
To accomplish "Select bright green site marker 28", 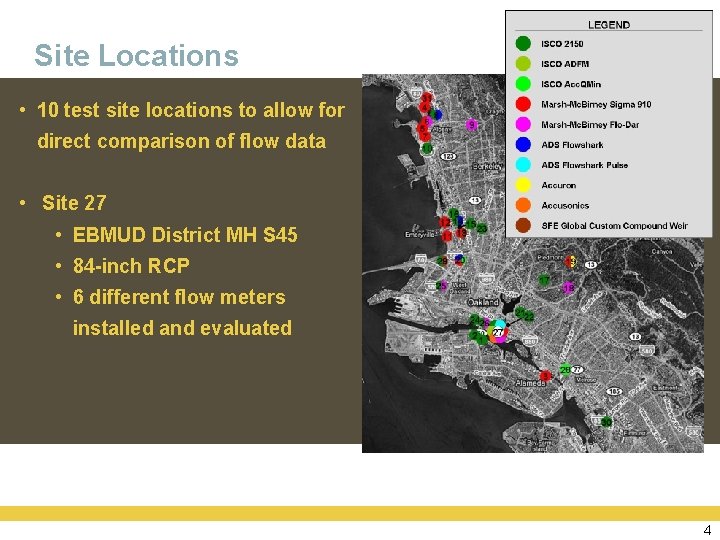I will coord(565,370).
